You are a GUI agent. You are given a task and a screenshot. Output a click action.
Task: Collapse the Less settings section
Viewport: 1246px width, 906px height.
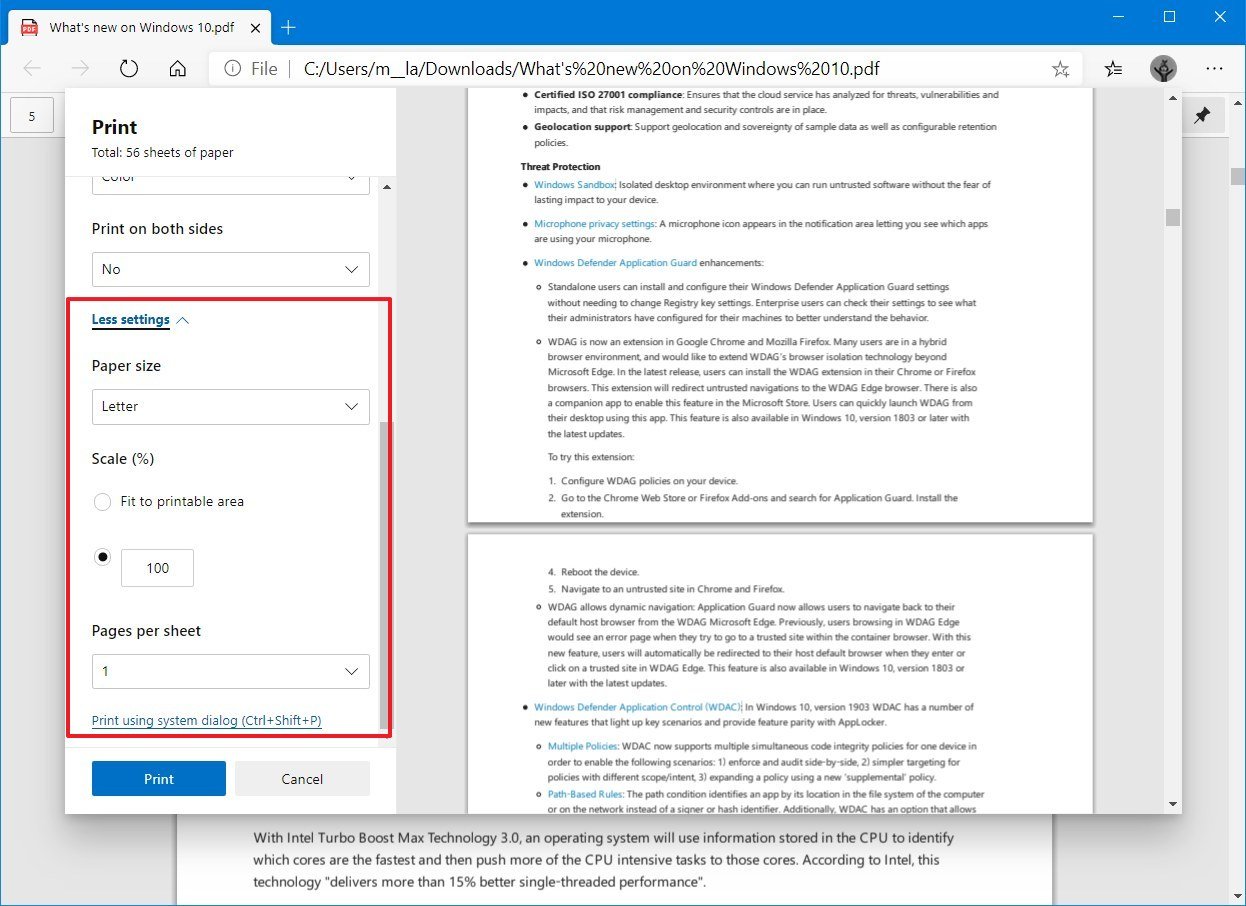click(x=140, y=320)
